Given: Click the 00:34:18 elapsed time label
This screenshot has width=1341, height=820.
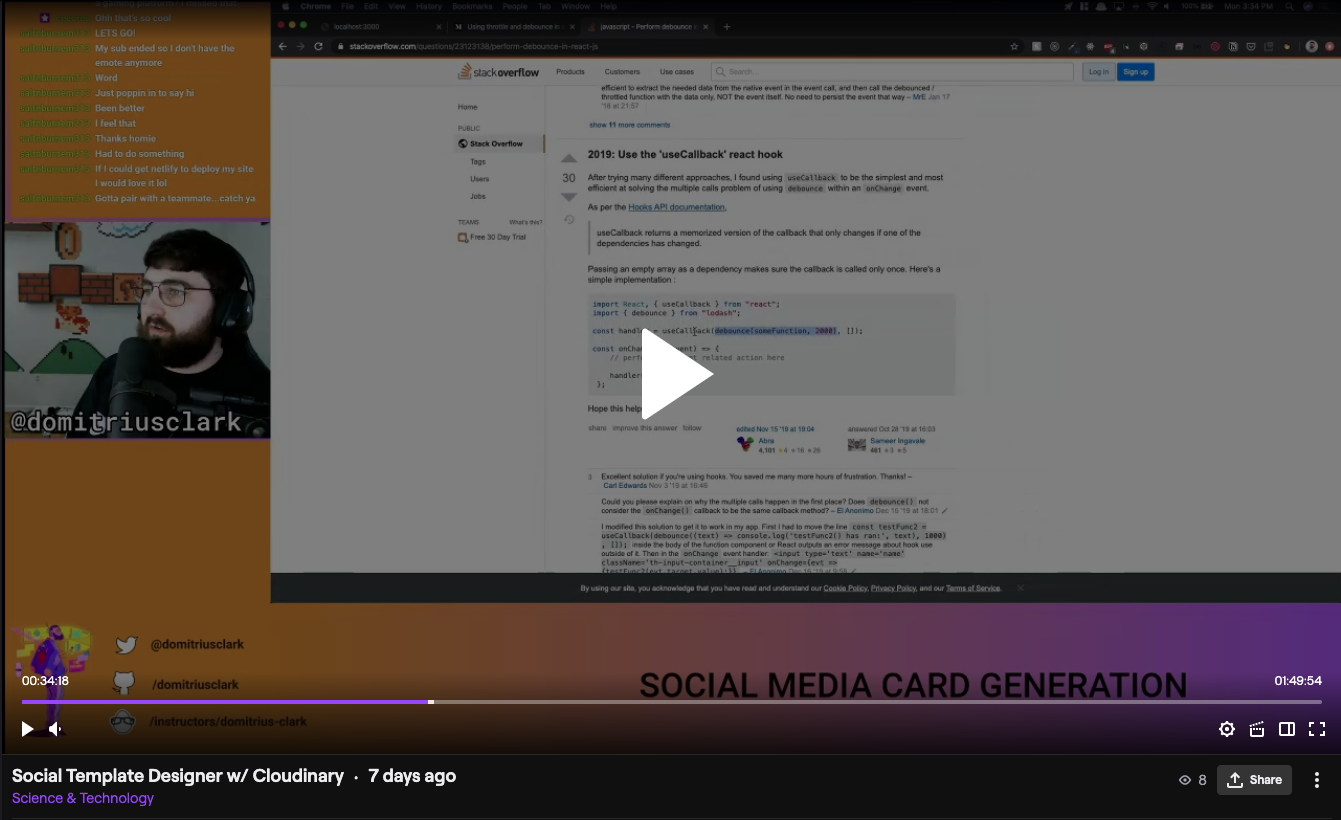Looking at the screenshot, I should point(45,681).
